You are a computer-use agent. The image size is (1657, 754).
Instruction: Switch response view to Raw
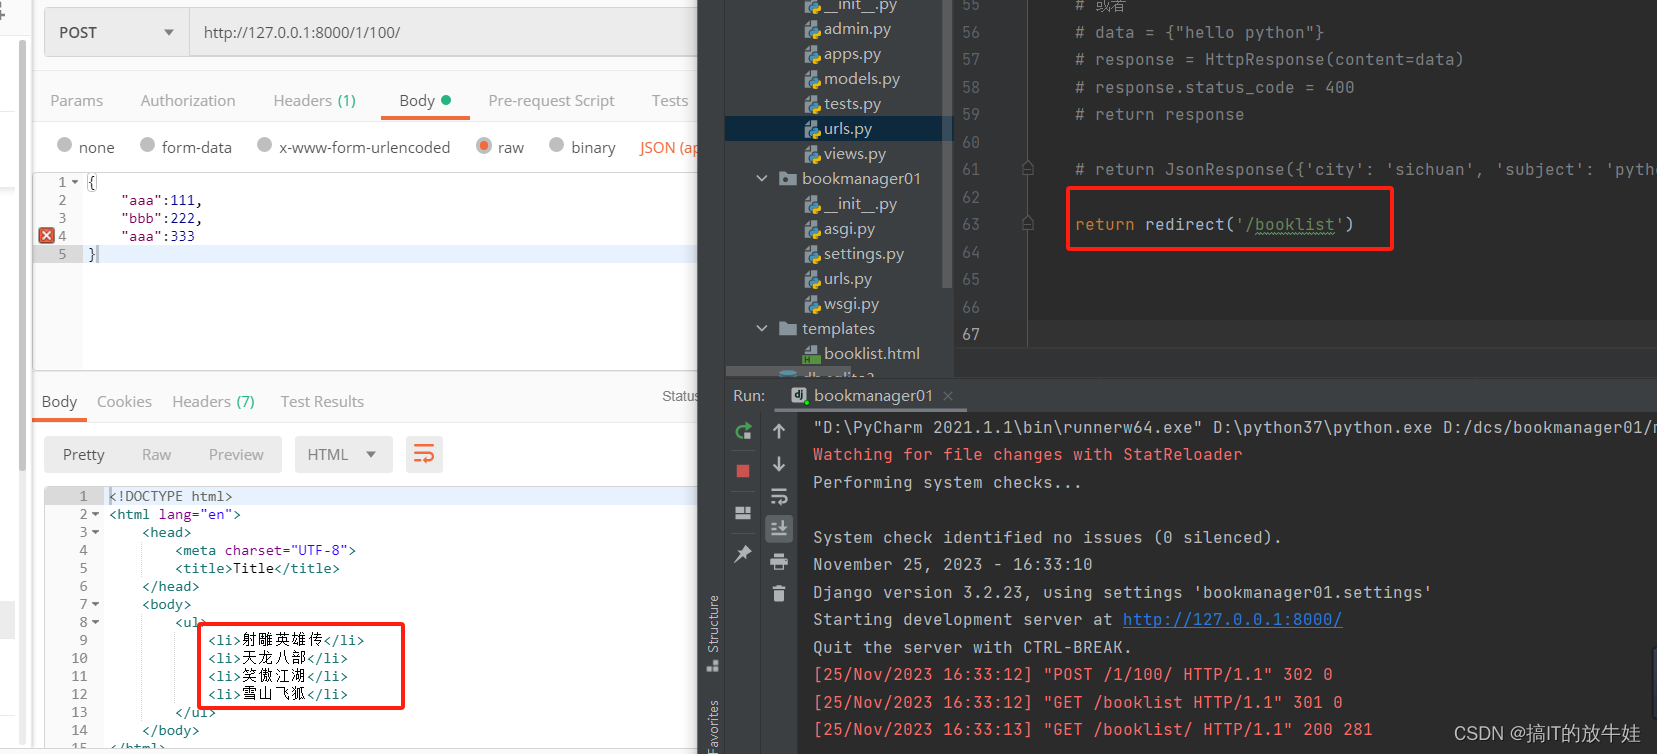[156, 454]
